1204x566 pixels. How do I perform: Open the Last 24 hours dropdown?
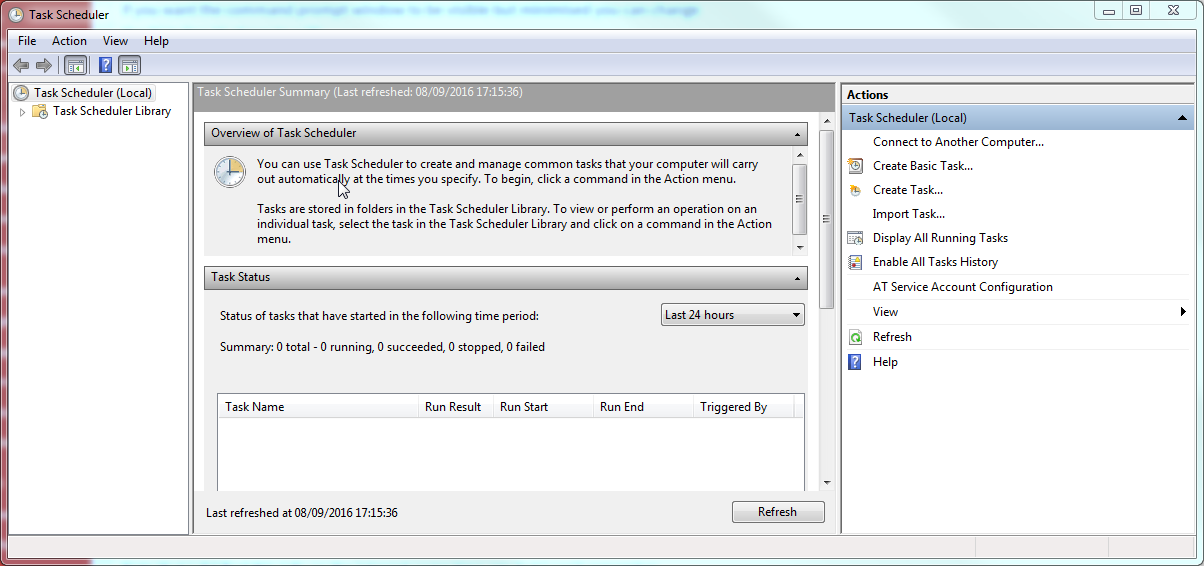pos(733,315)
